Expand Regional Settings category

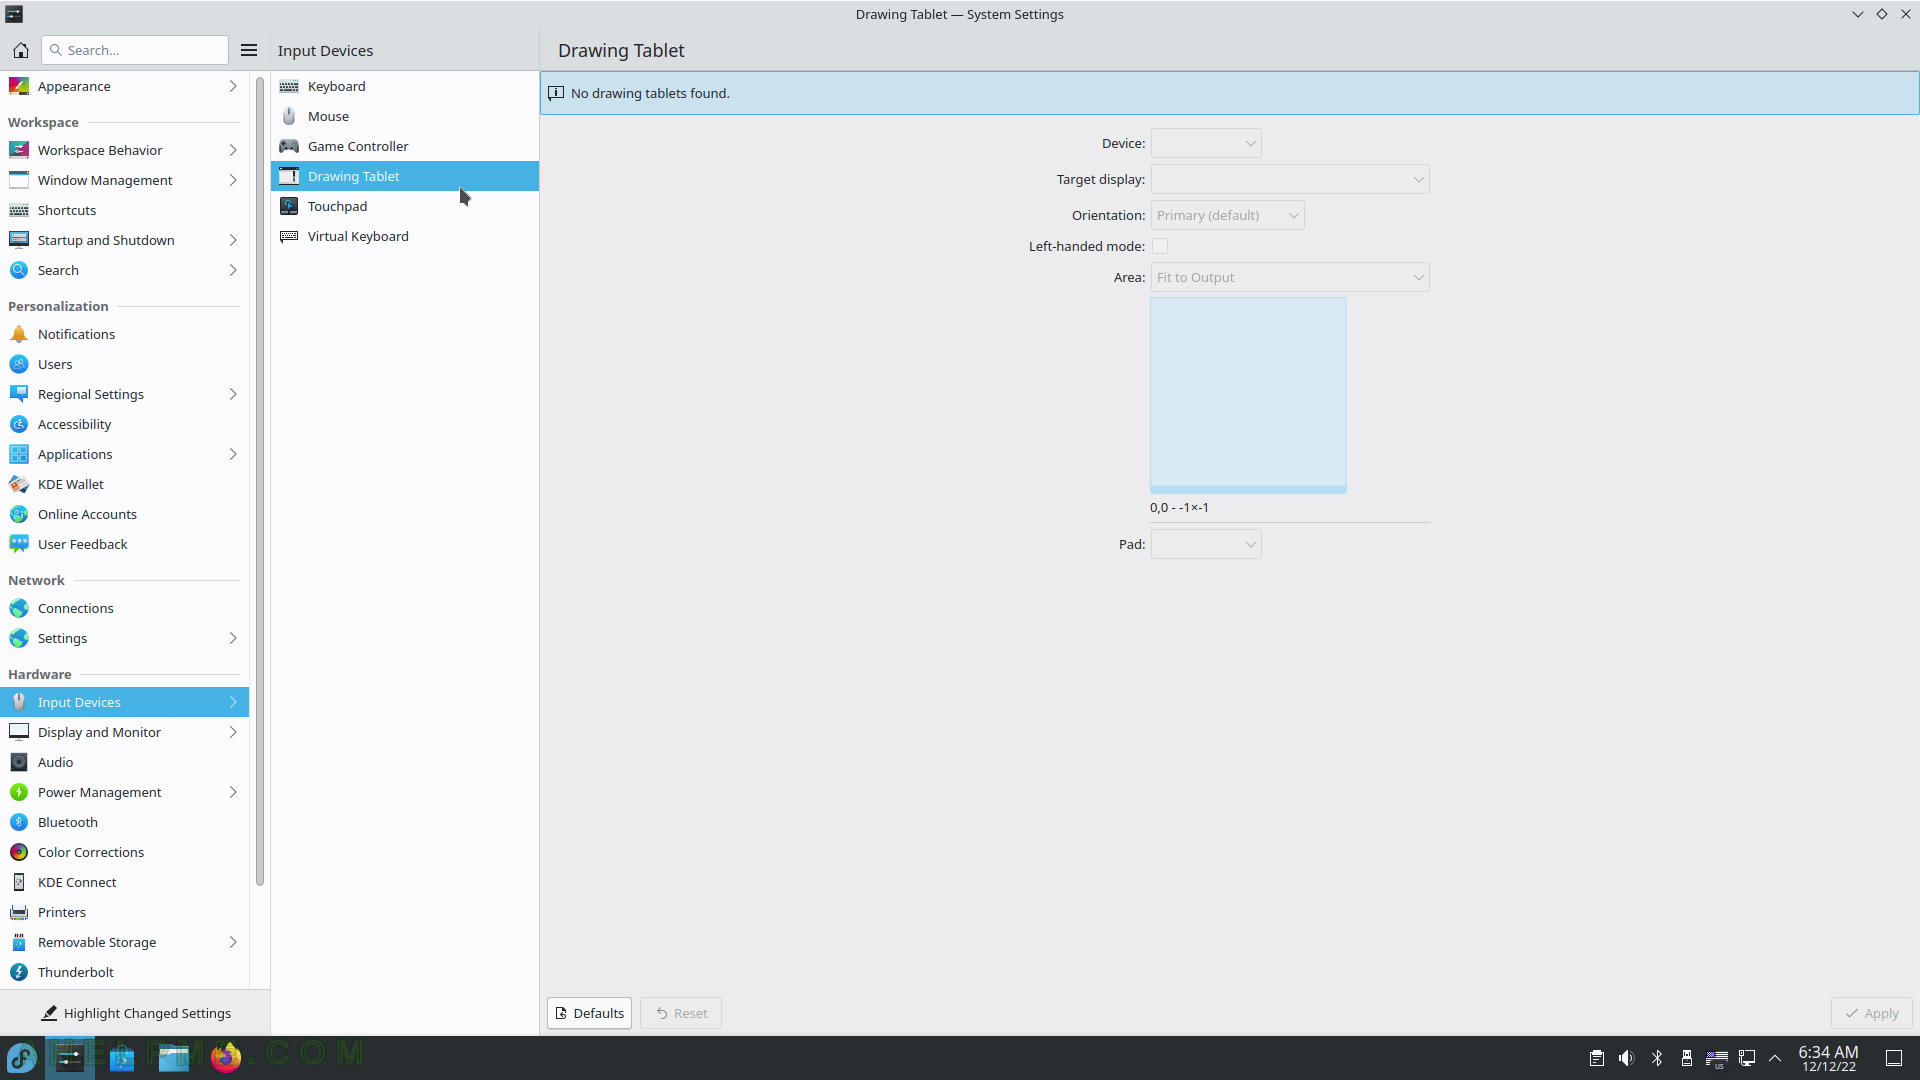[124, 394]
